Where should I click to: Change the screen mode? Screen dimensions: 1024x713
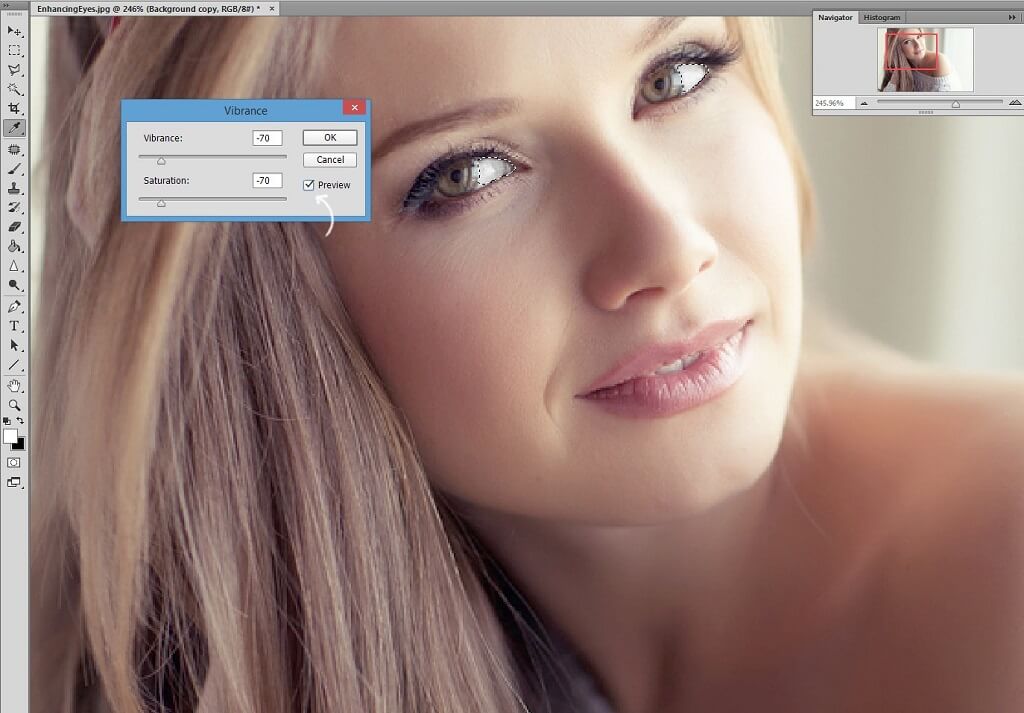pos(14,483)
